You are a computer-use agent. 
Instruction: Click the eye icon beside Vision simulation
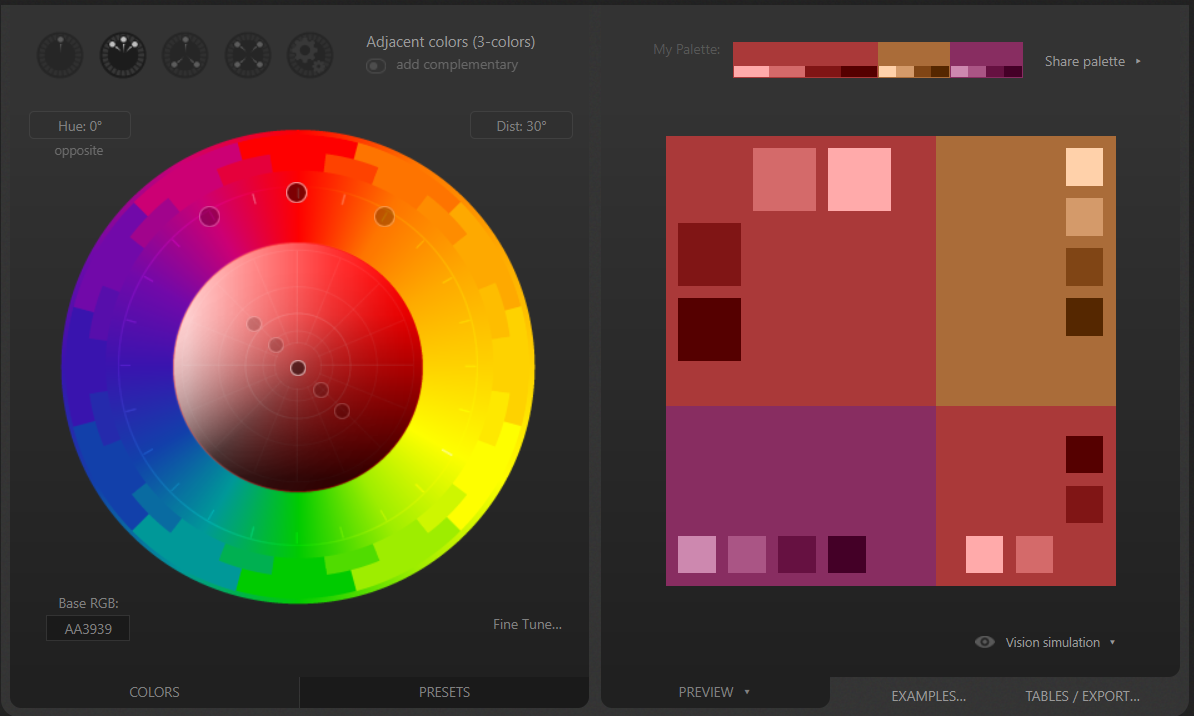pyautogui.click(x=985, y=642)
